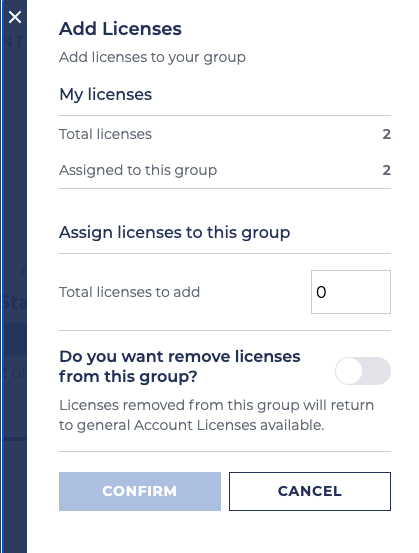Select the My licenses section heading
This screenshot has width=419, height=553.
click(105, 95)
